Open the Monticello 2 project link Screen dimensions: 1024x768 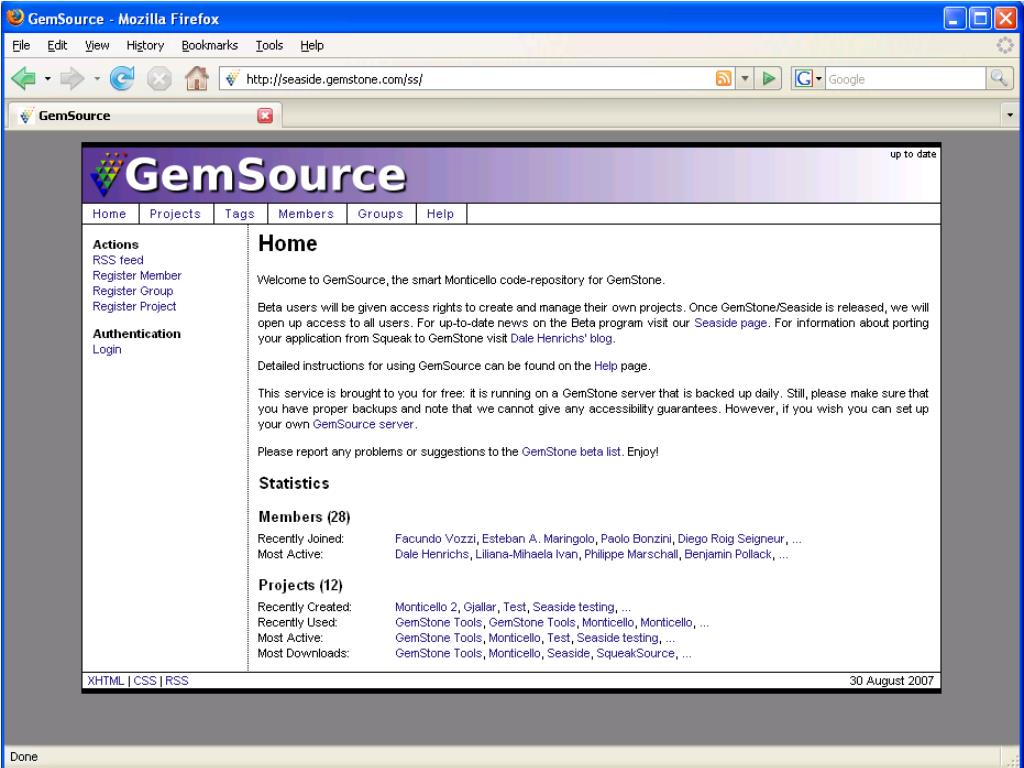[426, 607]
